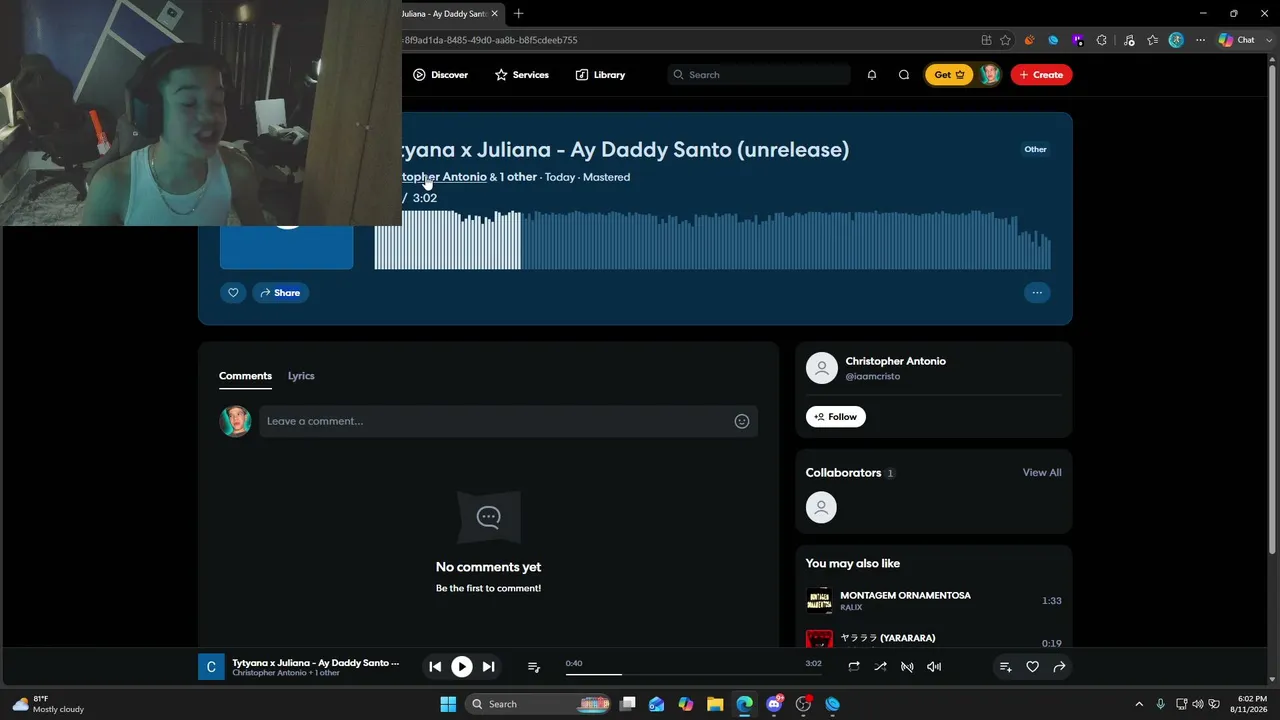Open Copilot Chat in the browser

[x=1237, y=40]
